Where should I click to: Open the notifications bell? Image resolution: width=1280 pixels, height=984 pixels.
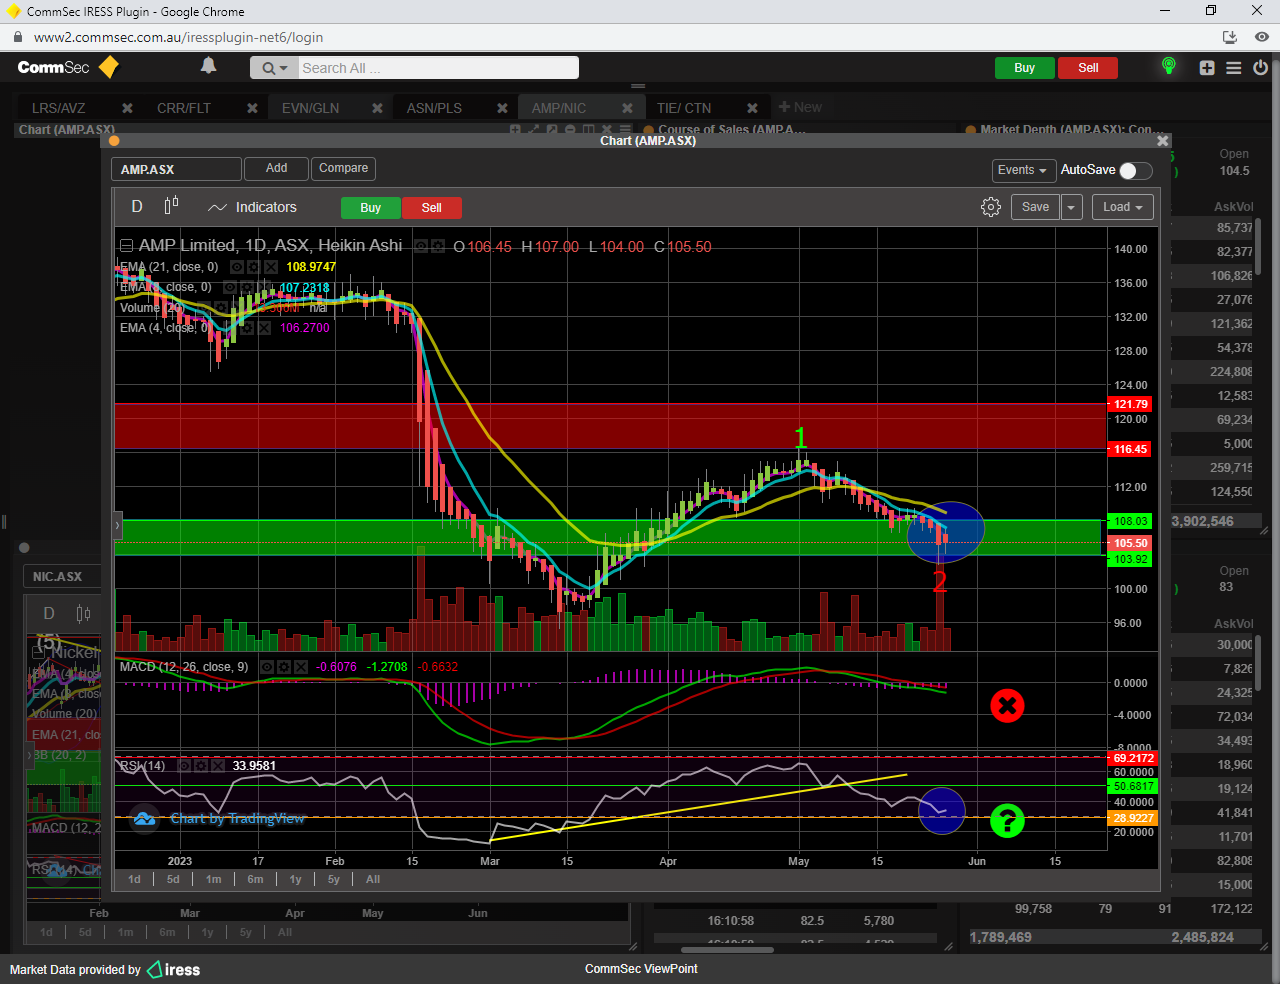point(208,66)
